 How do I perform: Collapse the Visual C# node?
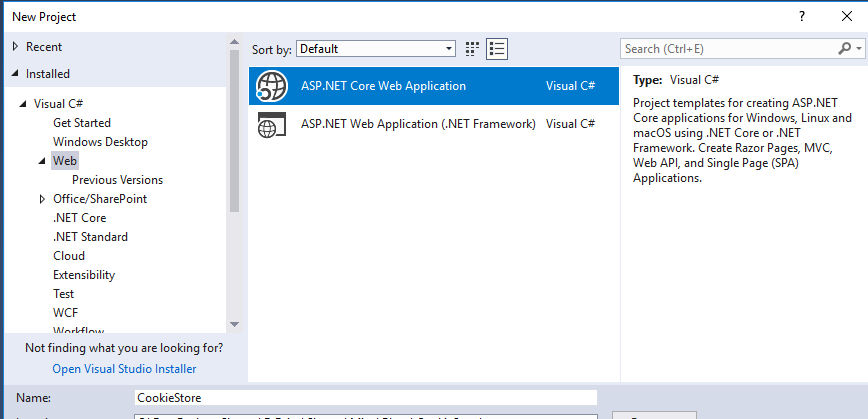23,104
